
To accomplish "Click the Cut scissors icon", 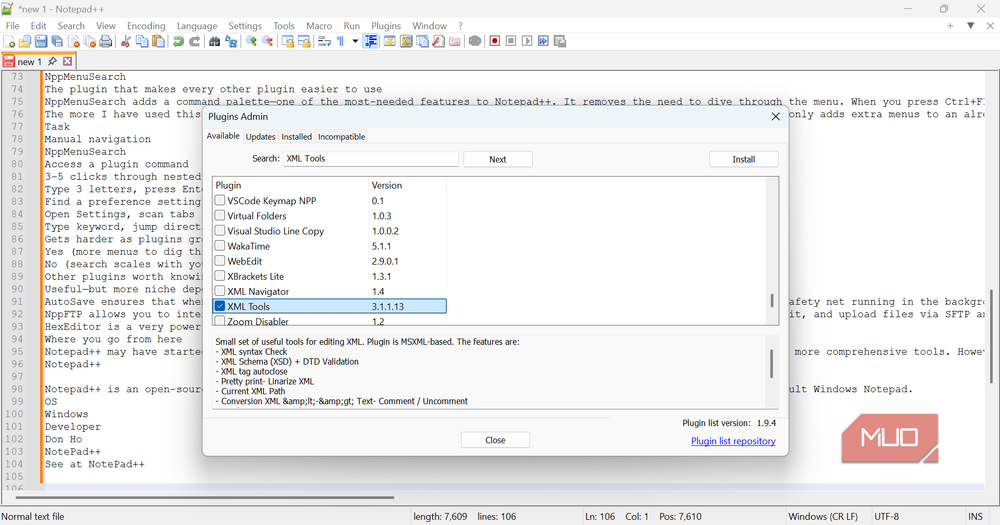I will pyautogui.click(x=126, y=41).
